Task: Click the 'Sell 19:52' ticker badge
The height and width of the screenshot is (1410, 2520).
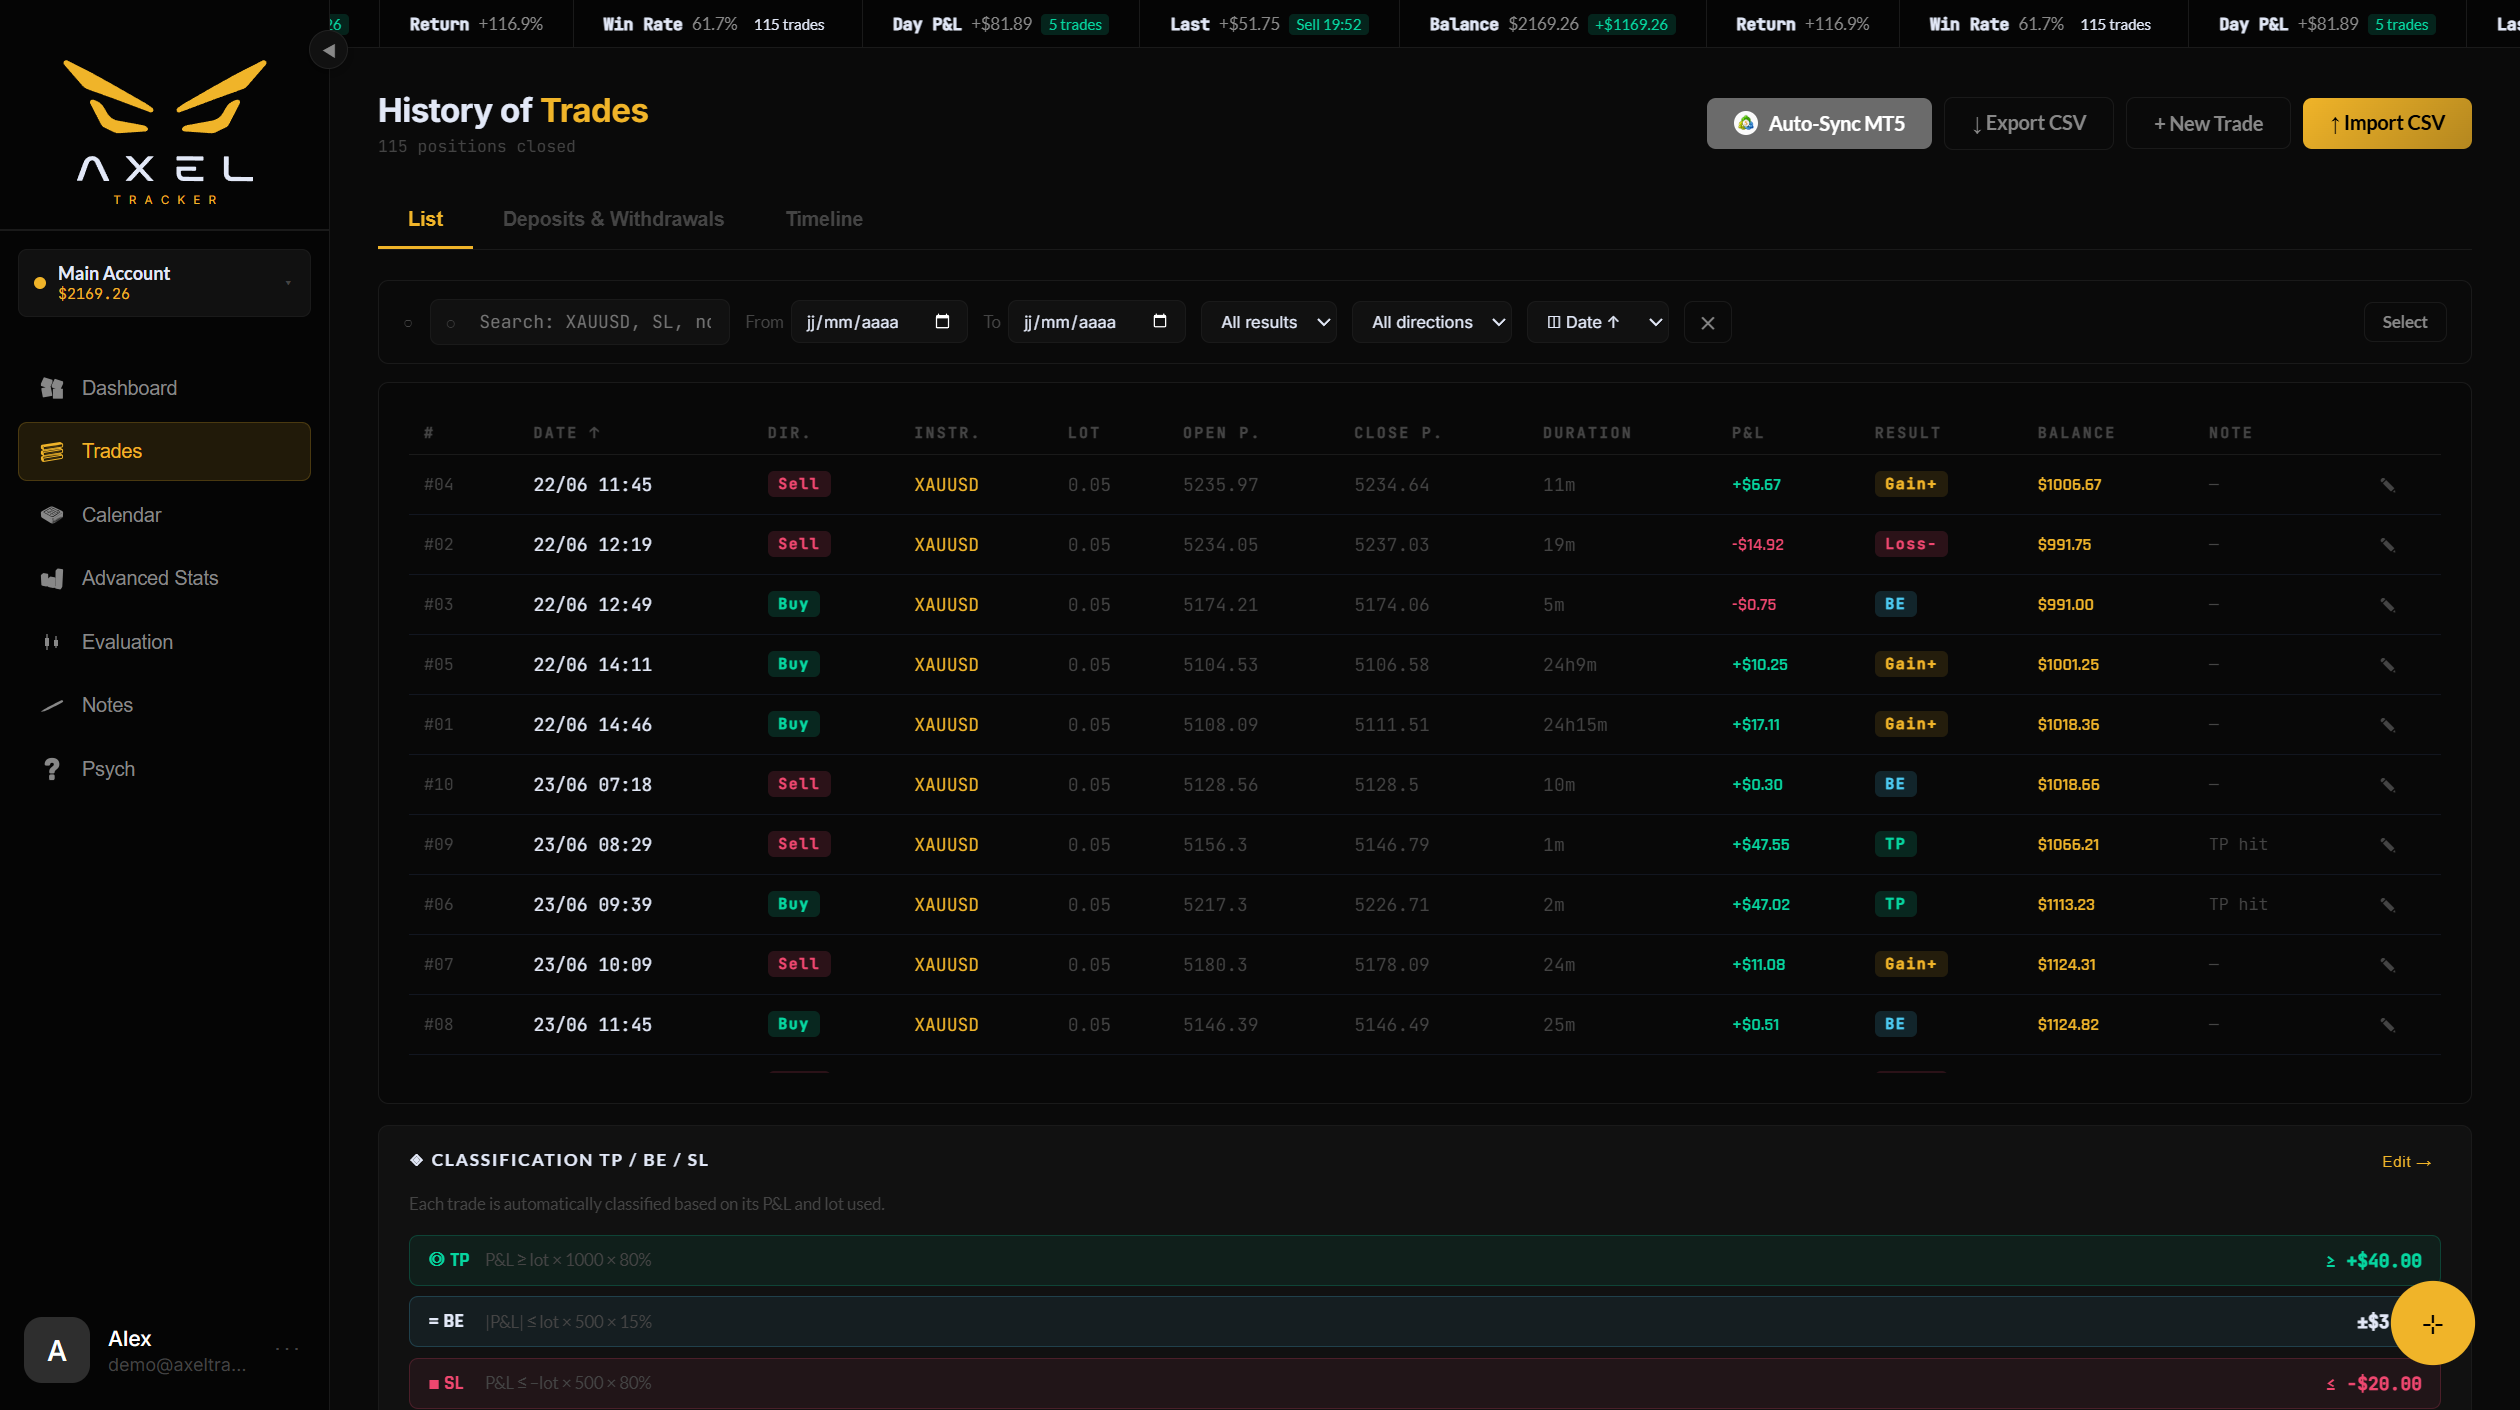Action: 1328,24
